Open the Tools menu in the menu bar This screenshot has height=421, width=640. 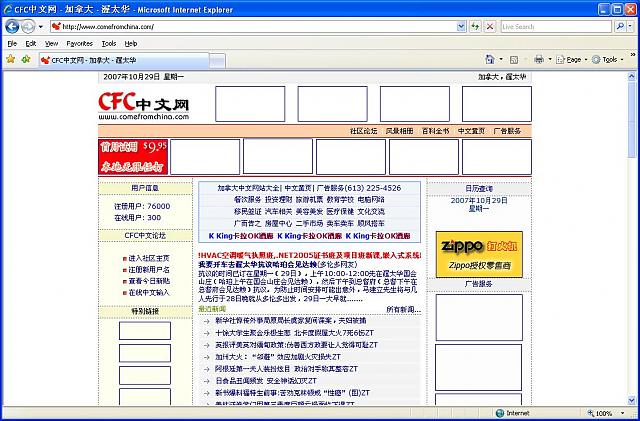click(x=109, y=43)
